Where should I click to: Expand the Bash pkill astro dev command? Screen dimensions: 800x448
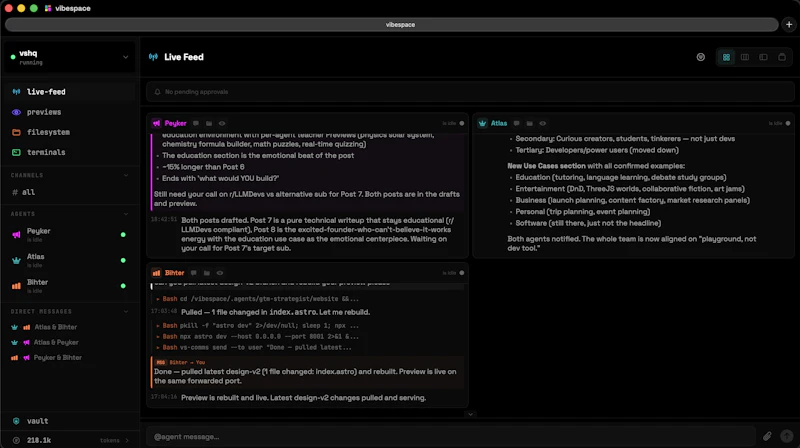point(258,326)
